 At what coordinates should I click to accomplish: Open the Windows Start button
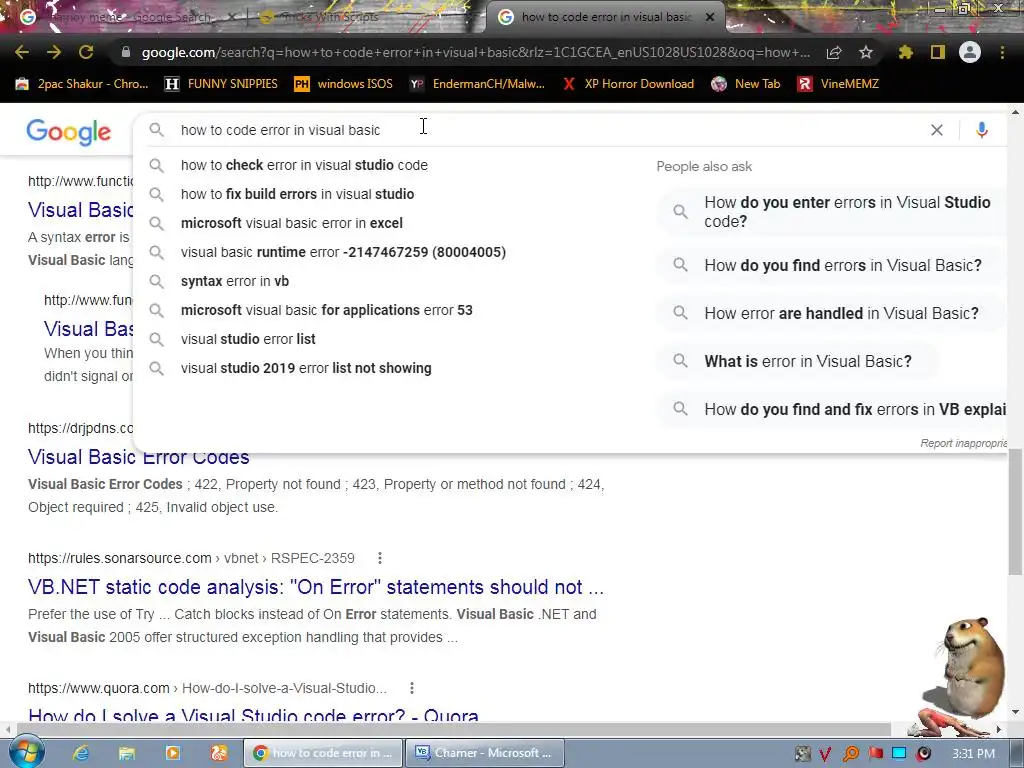(26, 752)
